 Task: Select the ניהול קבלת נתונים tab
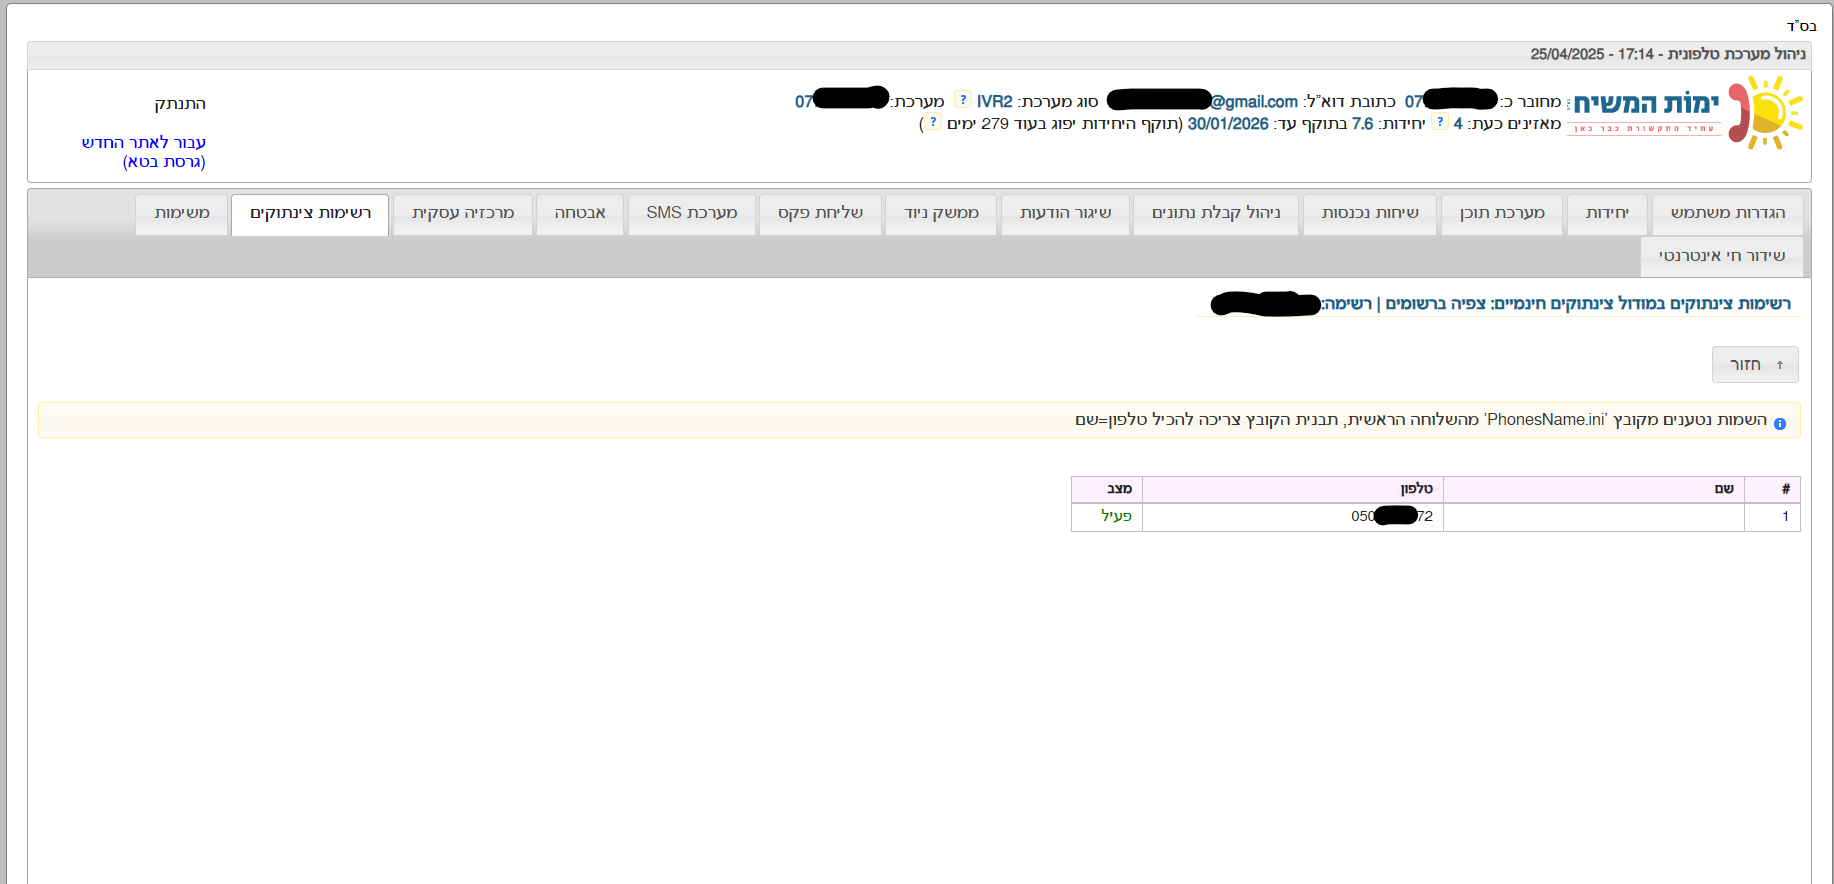(1215, 213)
